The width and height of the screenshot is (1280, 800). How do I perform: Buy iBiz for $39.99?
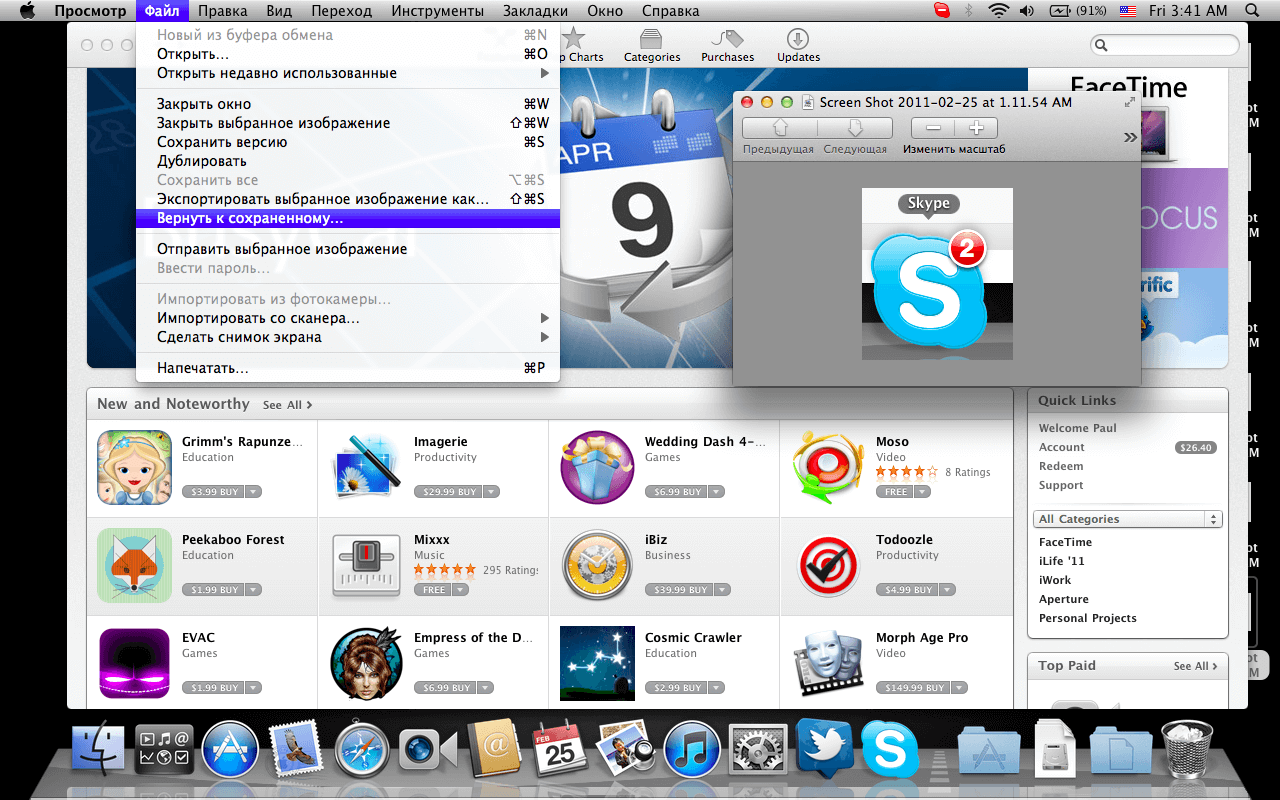(677, 590)
